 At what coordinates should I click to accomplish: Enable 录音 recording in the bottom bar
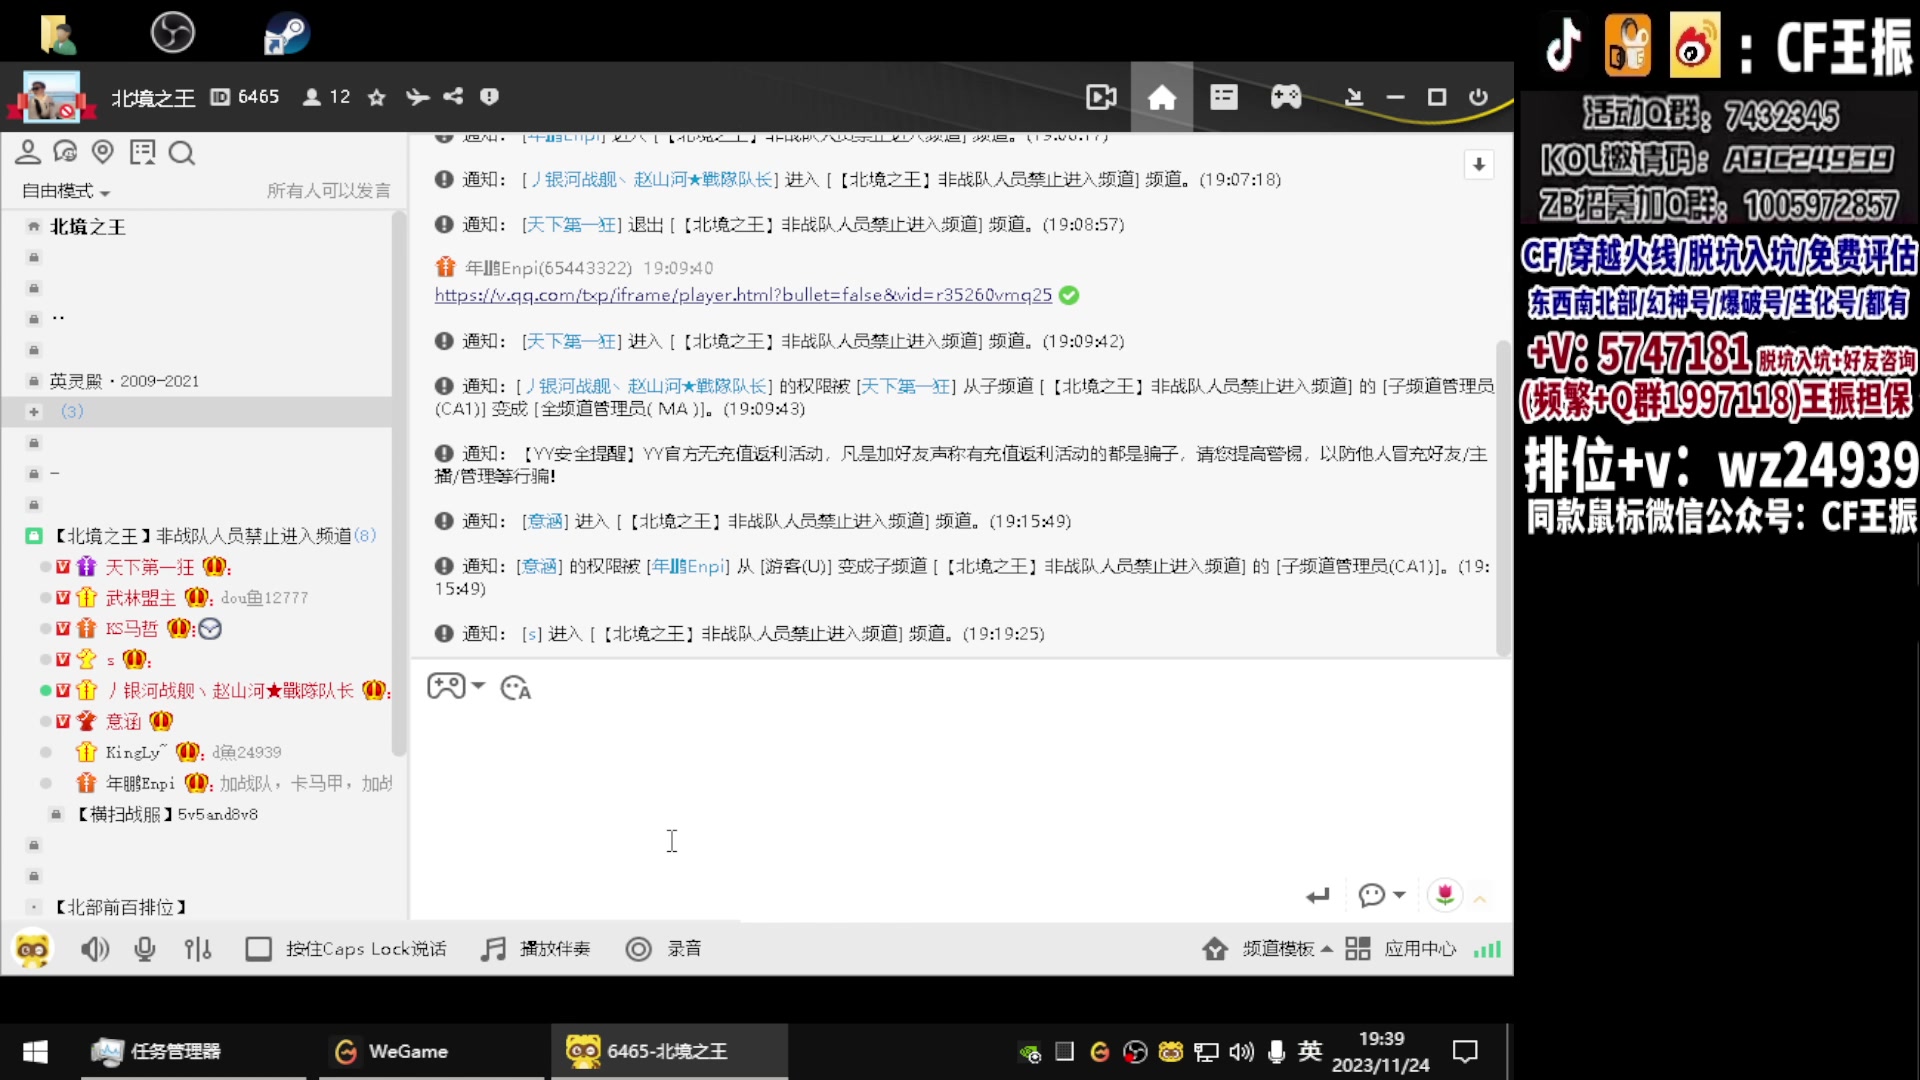pos(663,949)
